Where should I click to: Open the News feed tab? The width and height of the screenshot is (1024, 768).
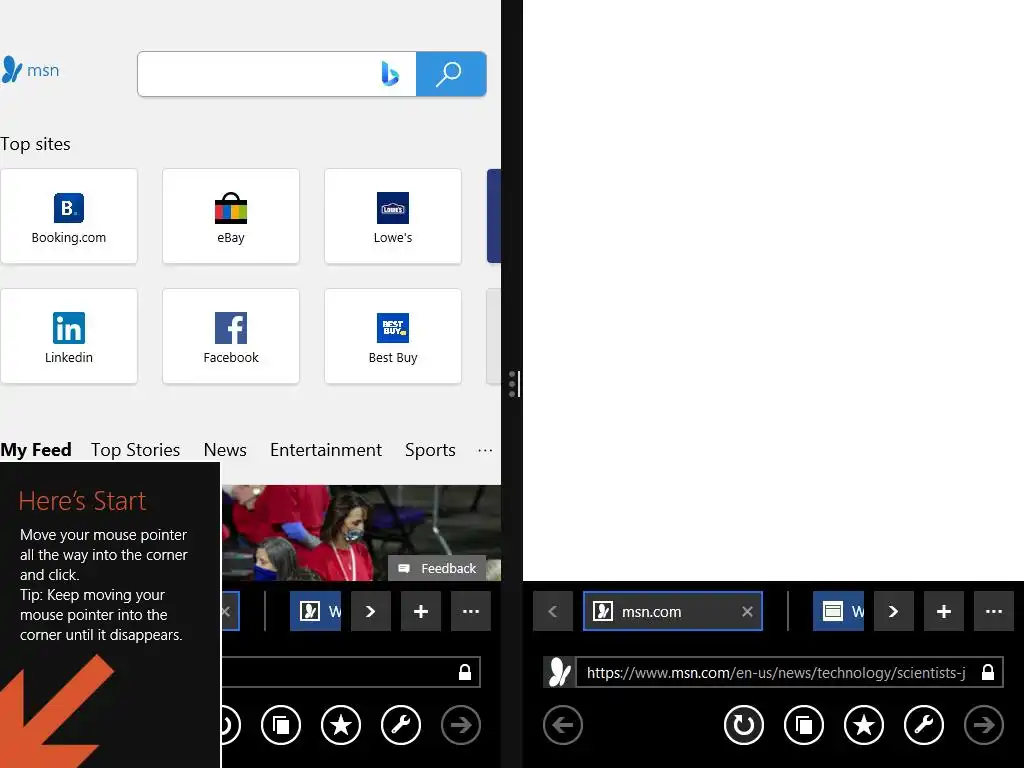pos(225,450)
